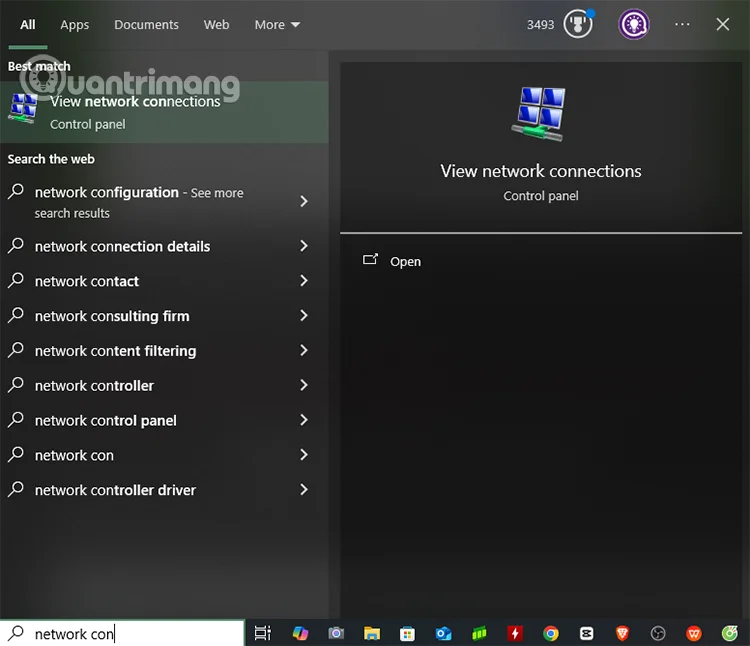Image resolution: width=750 pixels, height=646 pixels.
Task: Click Open in the preview pane
Action: pyautogui.click(x=406, y=262)
